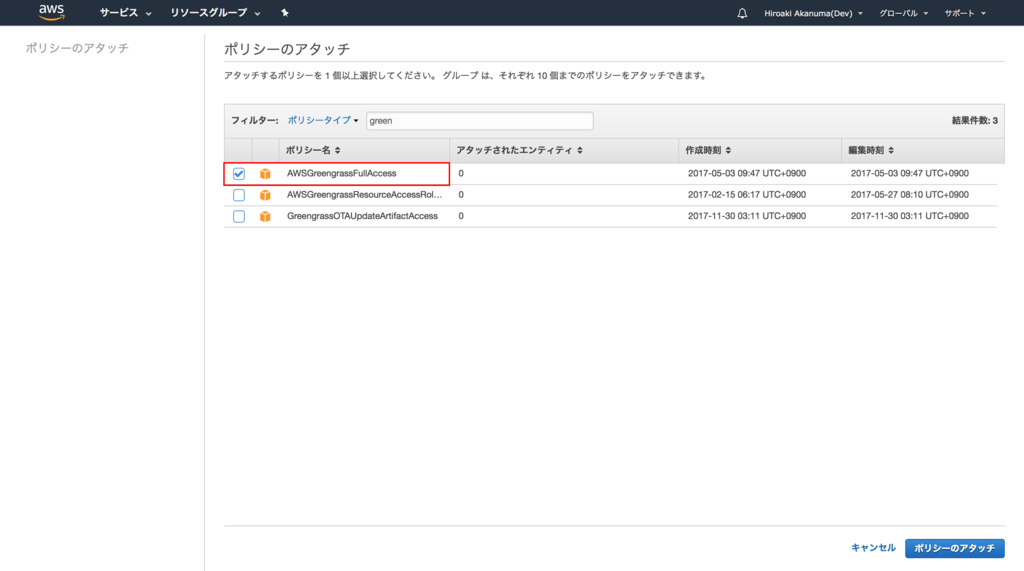Sort by 編集時刻 column
The width and height of the screenshot is (1024, 571).
pos(871,150)
